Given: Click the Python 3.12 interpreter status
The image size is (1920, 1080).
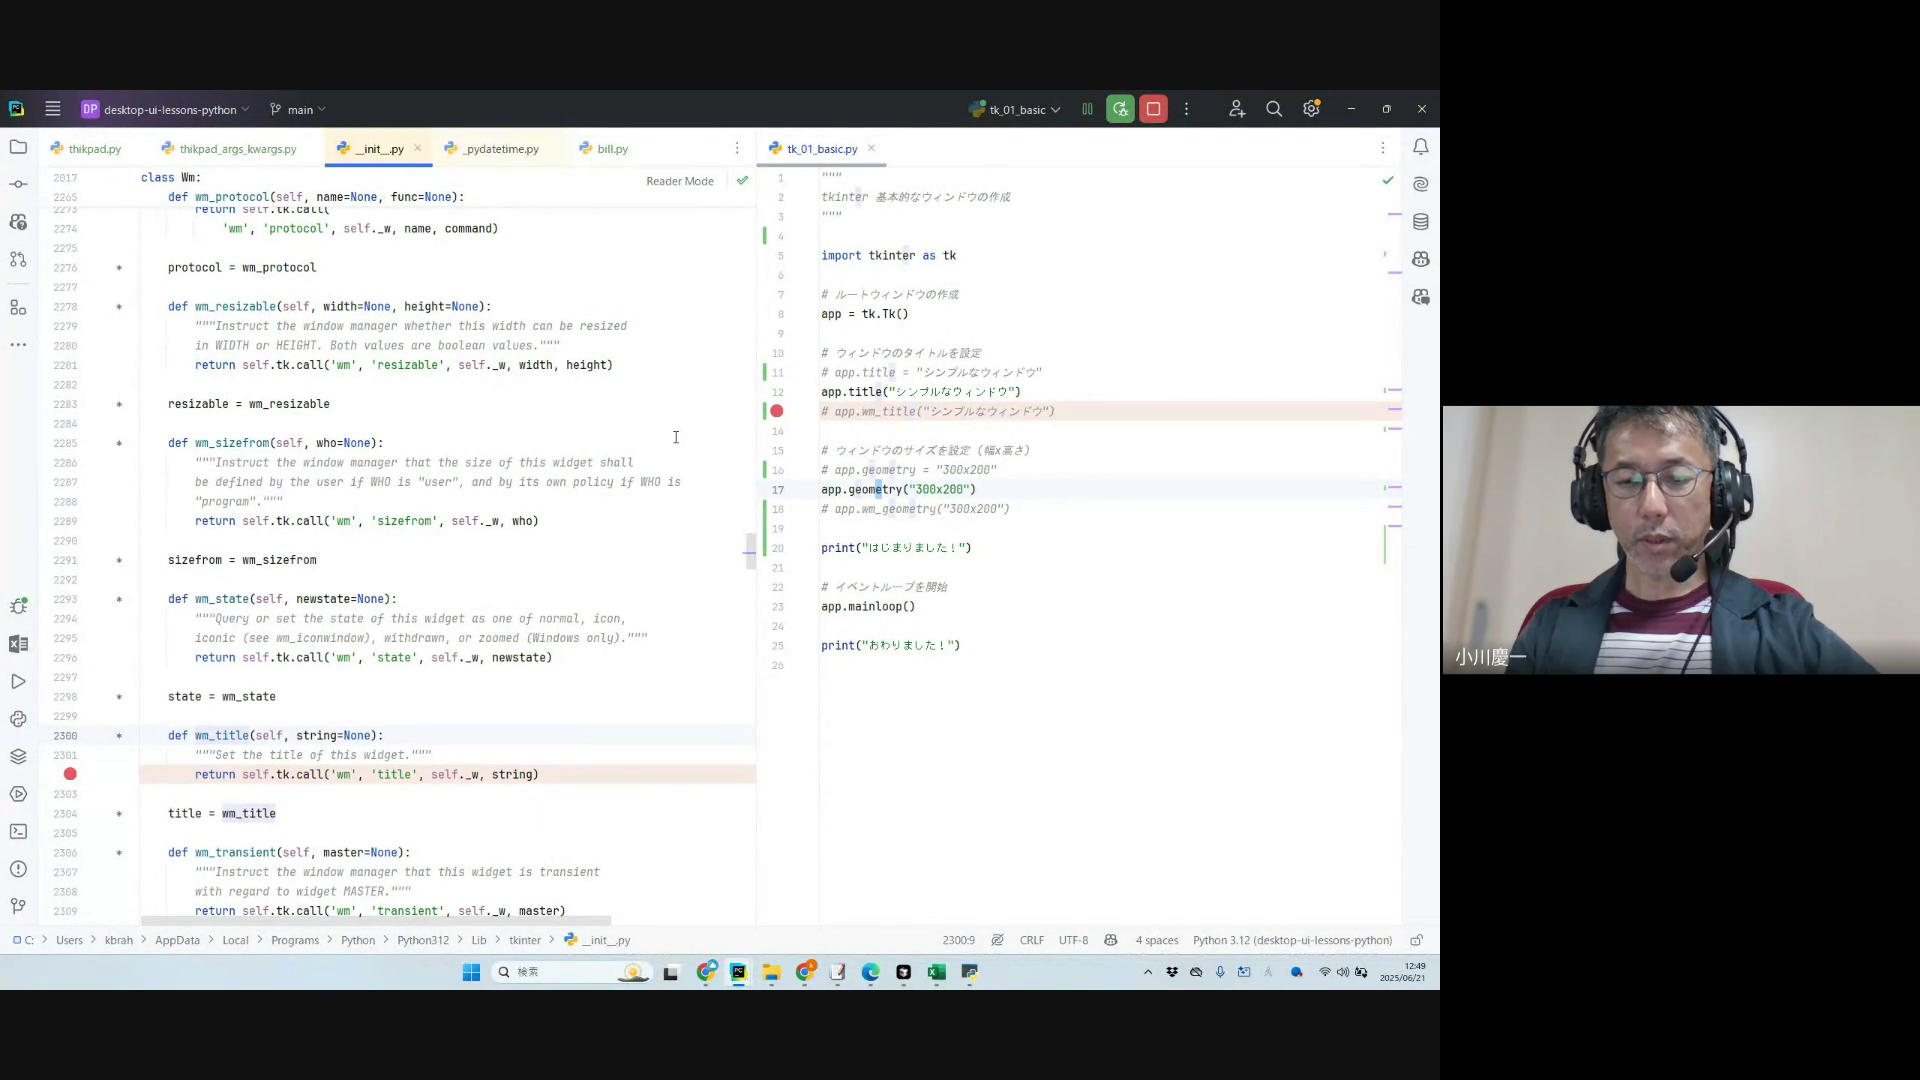Looking at the screenshot, I should point(1291,940).
